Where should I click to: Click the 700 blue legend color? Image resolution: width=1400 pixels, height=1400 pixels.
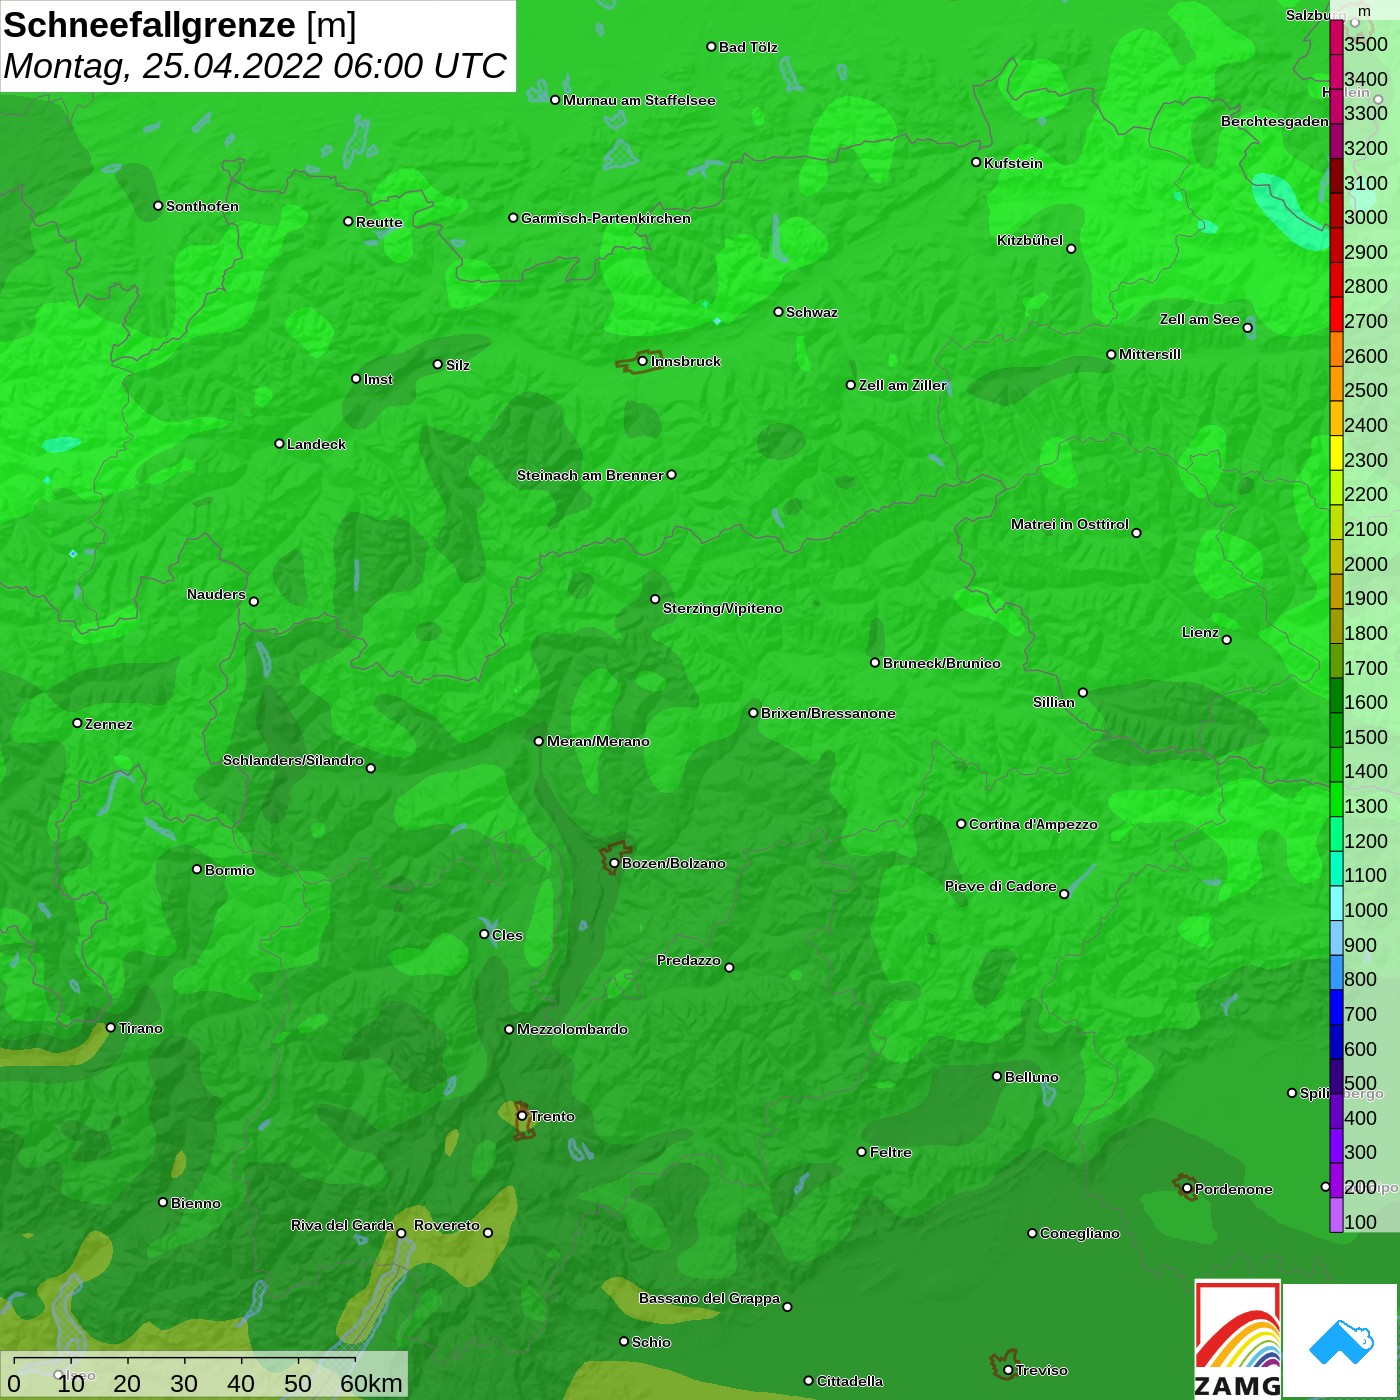[1336, 1007]
